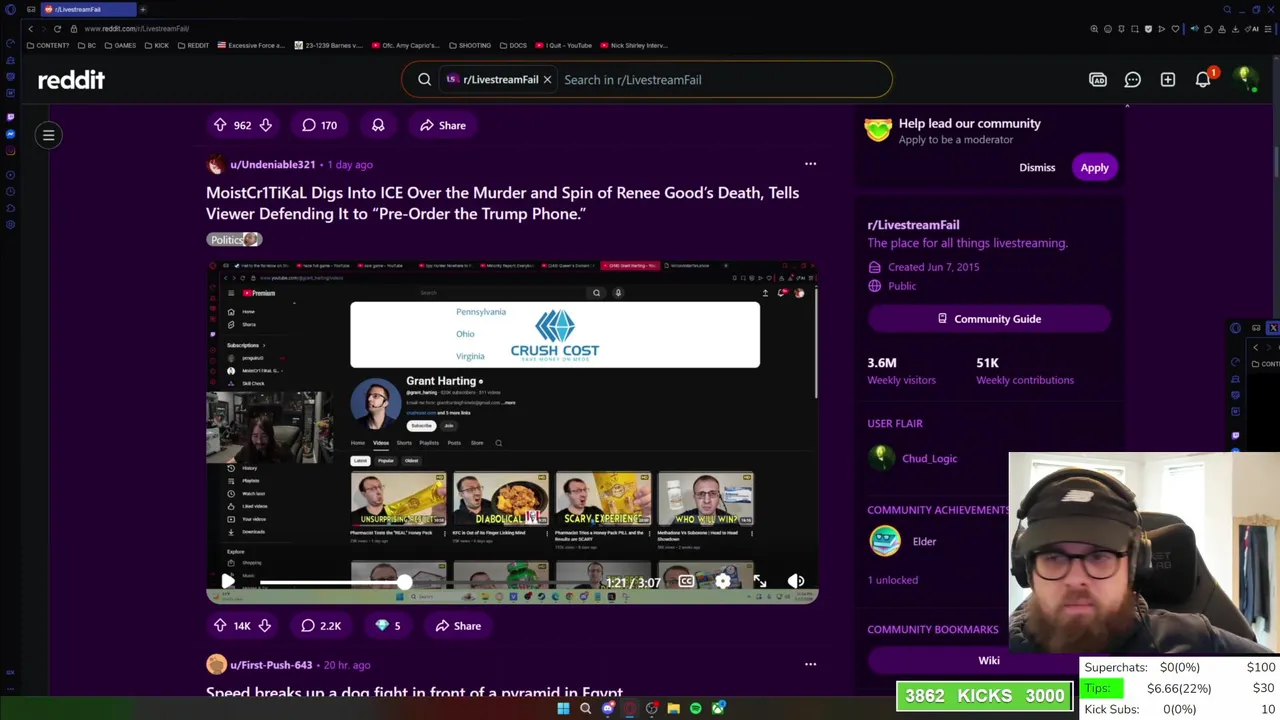Open Reddit chat
Viewport: 1280px width, 720px height.
pos(1132,80)
